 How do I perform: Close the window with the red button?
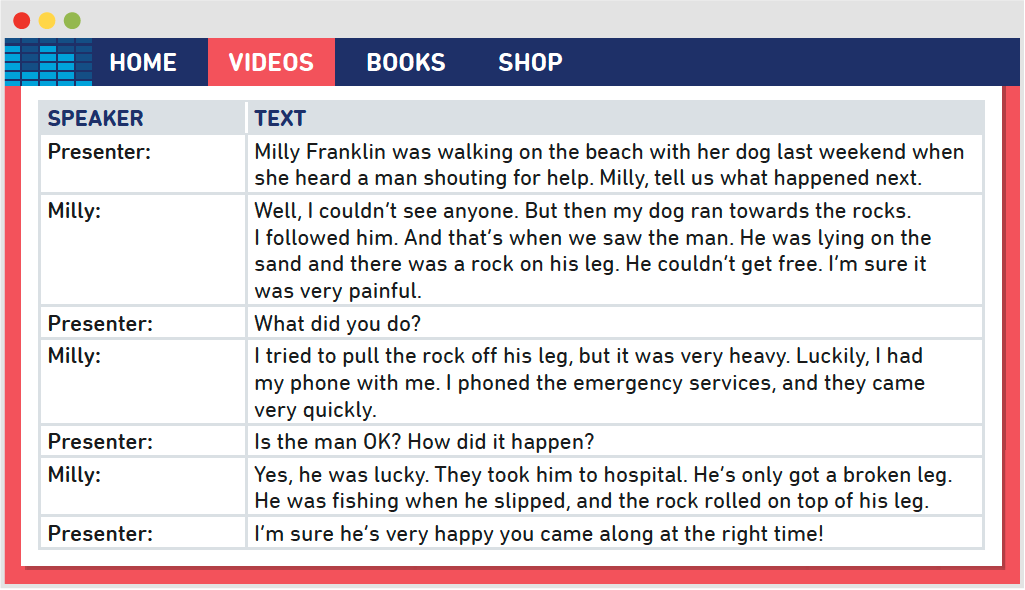21,20
